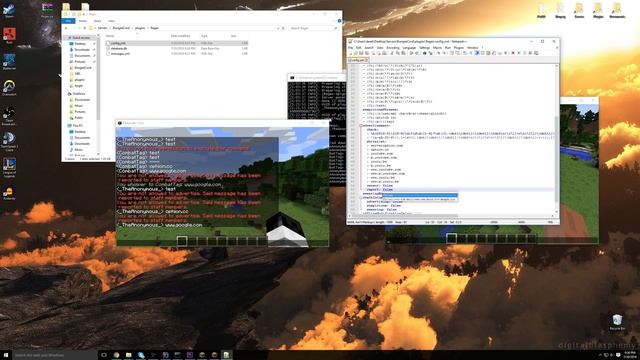Click the Redo arrow in Notepad++ toolbar
This screenshot has width=640, height=360.
click(x=416, y=53)
